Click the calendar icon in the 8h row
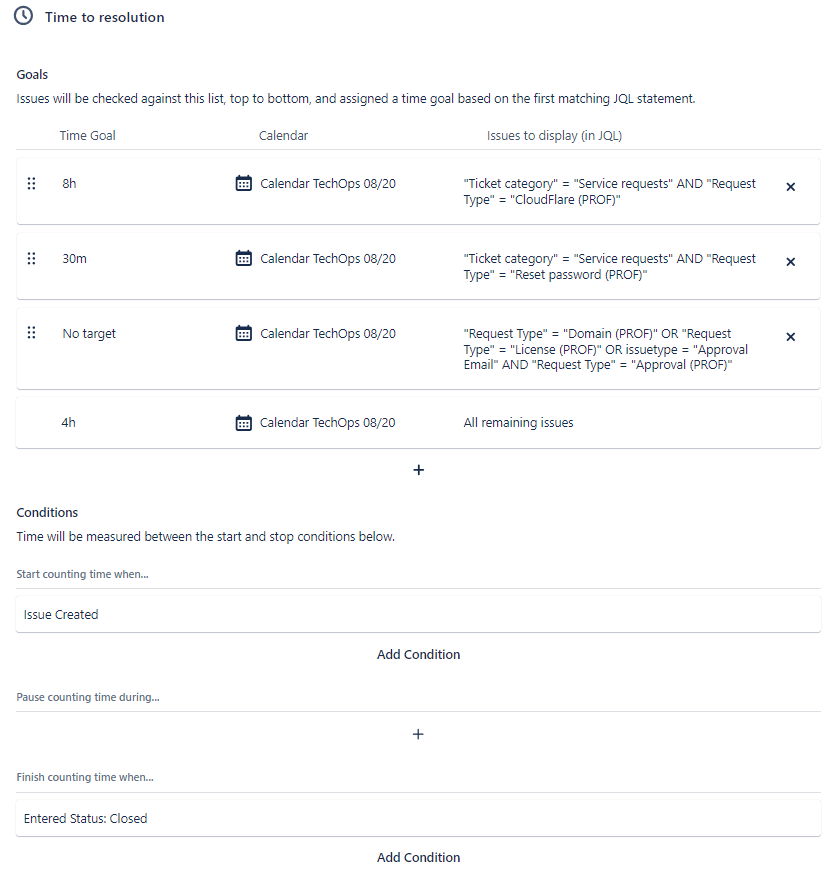 point(244,183)
